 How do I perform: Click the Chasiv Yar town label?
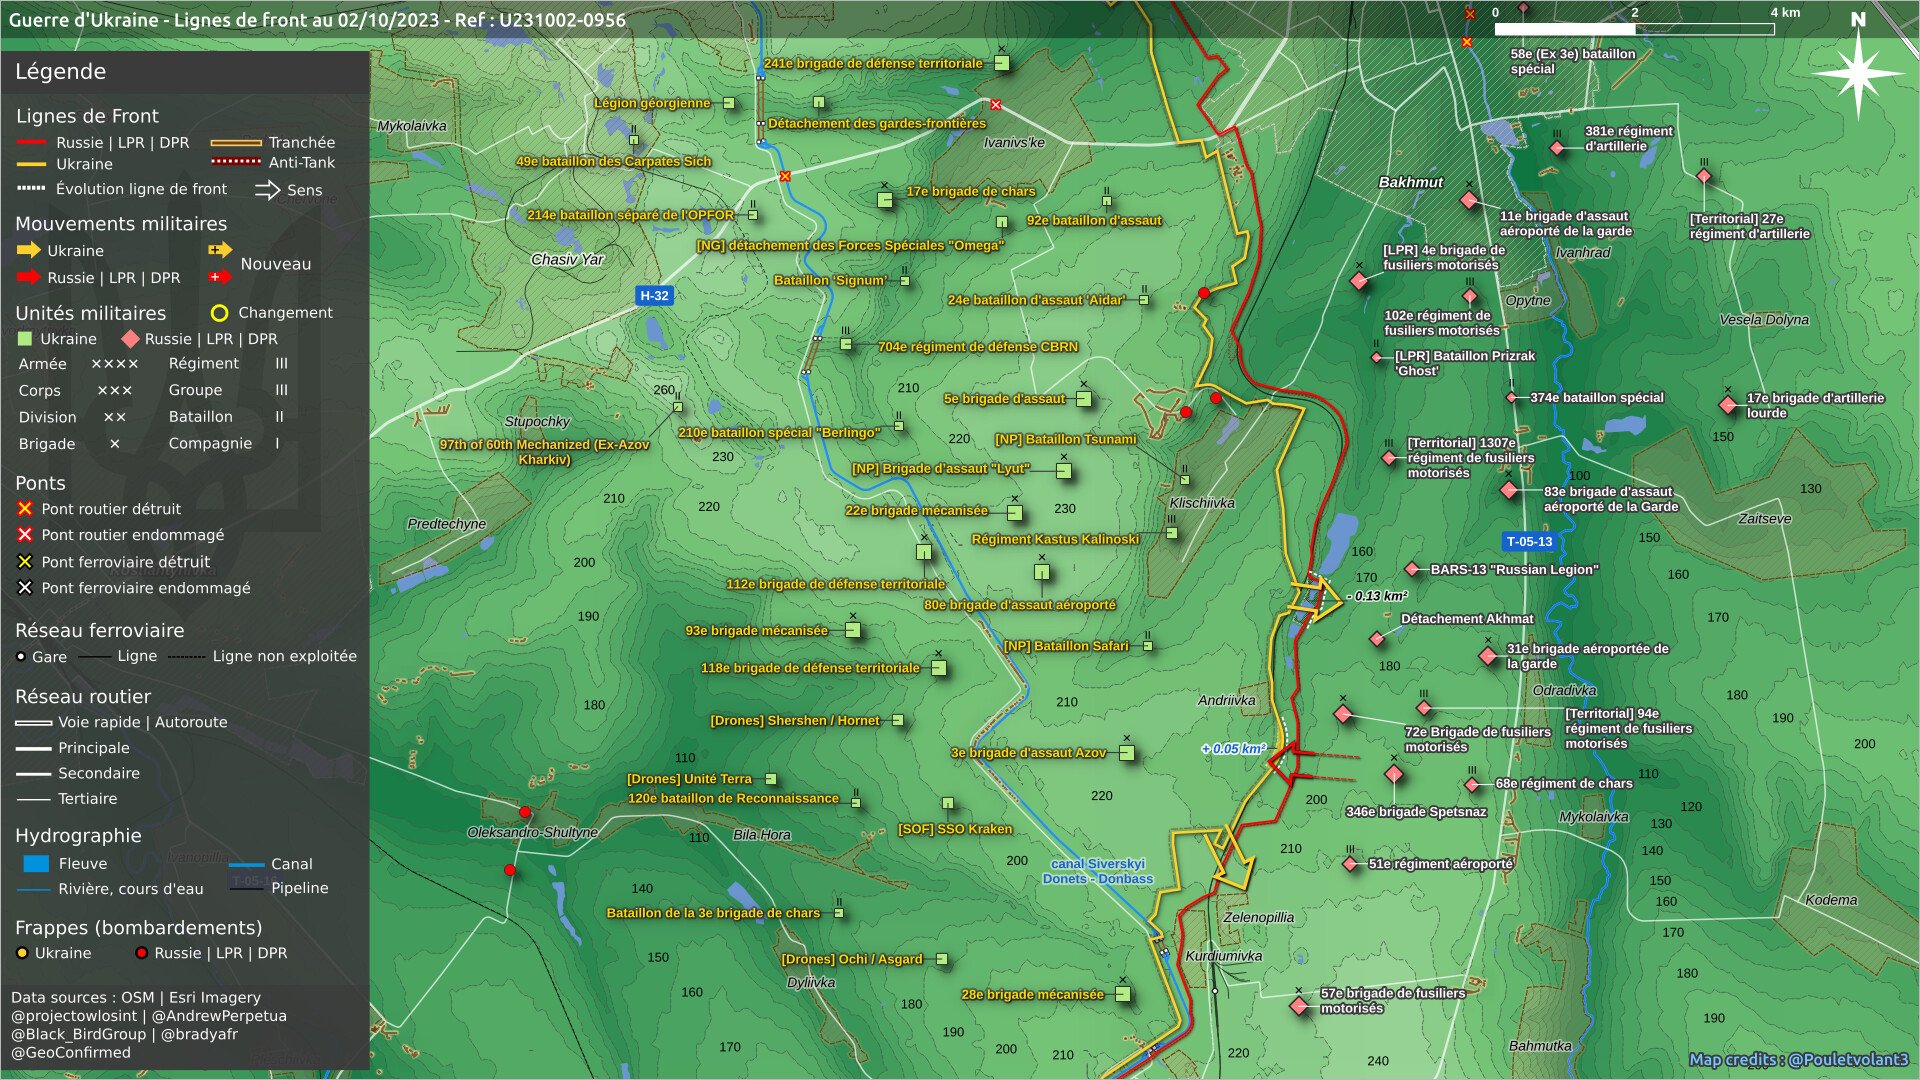point(567,259)
